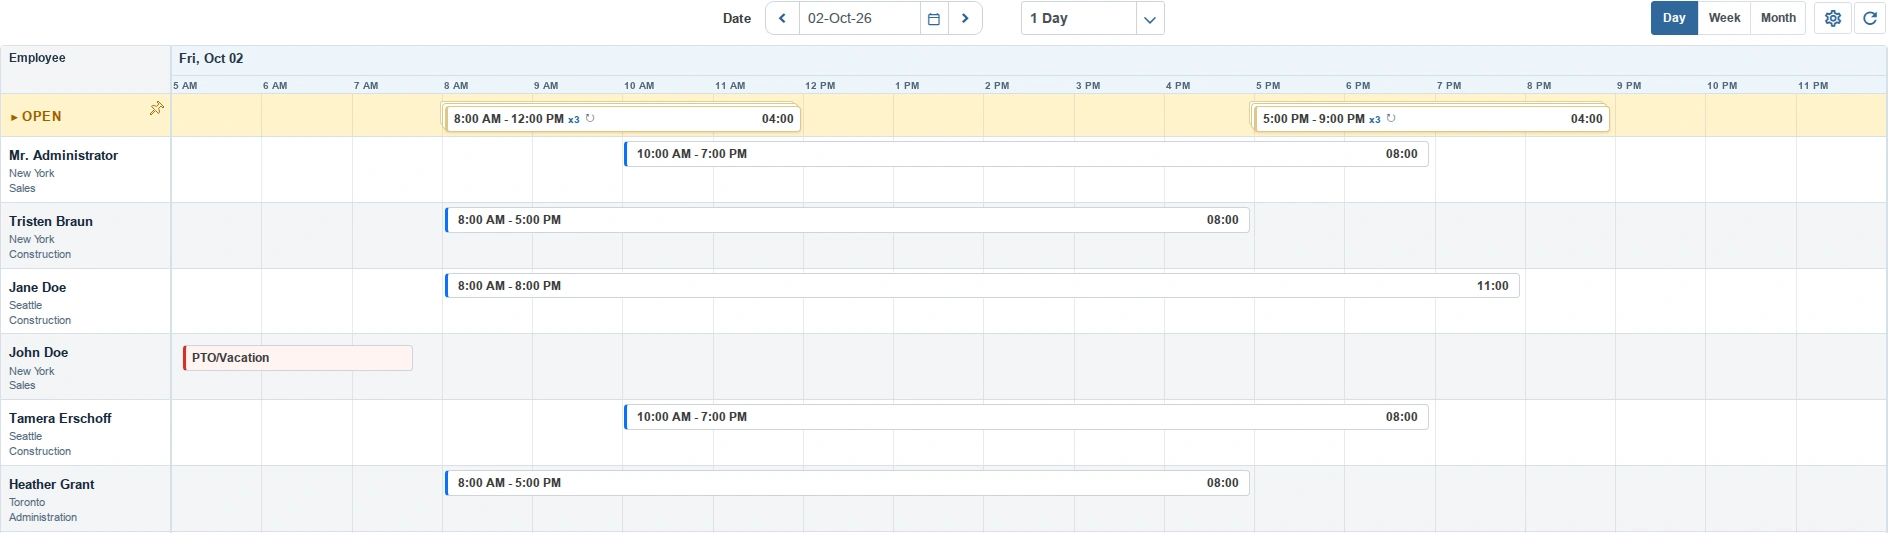Click the 12 PM time header
Screen dimensions: 1888x533
820,86
